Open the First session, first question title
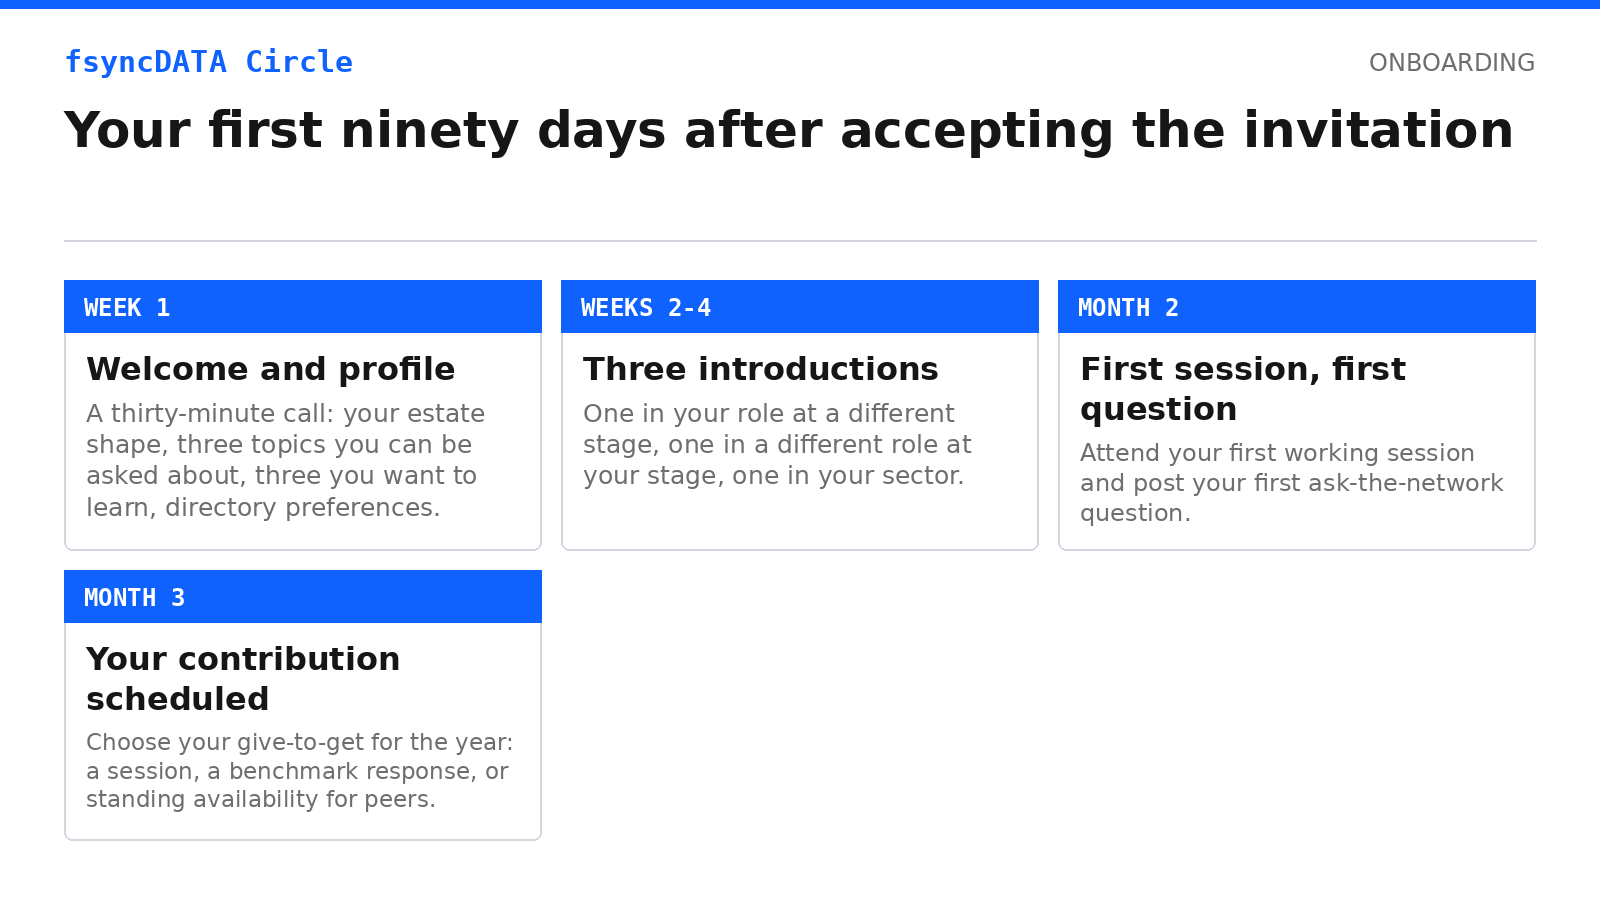 [1243, 389]
